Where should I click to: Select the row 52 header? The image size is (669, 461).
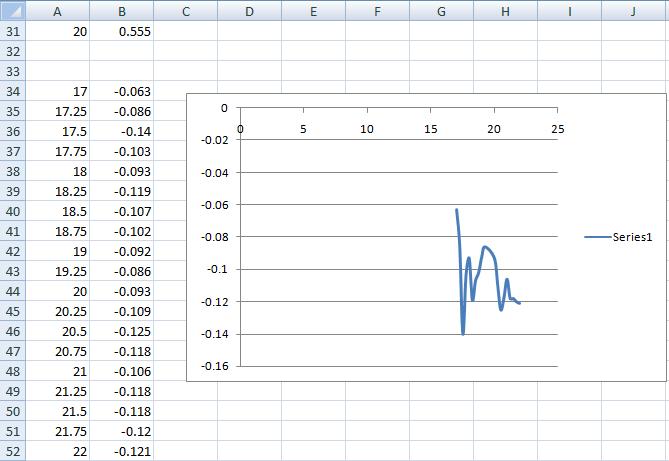point(15,451)
